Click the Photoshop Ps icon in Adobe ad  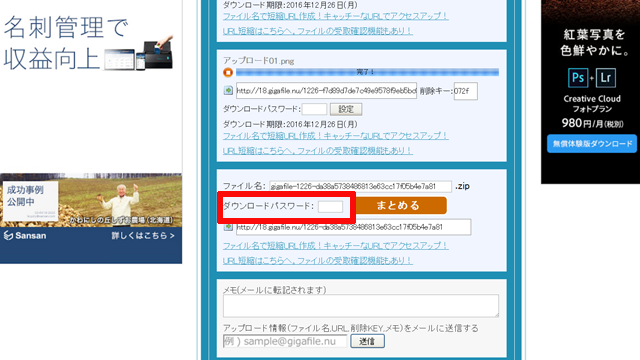578,78
